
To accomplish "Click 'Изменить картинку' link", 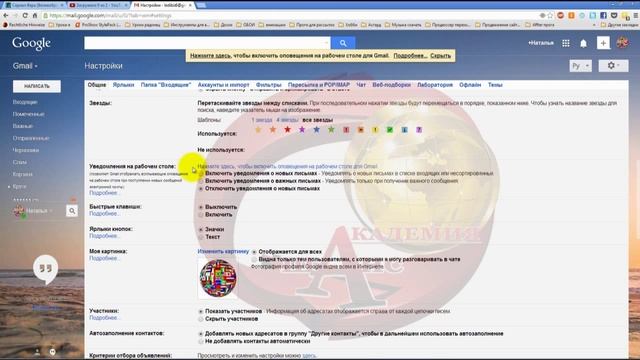I will [x=223, y=251].
